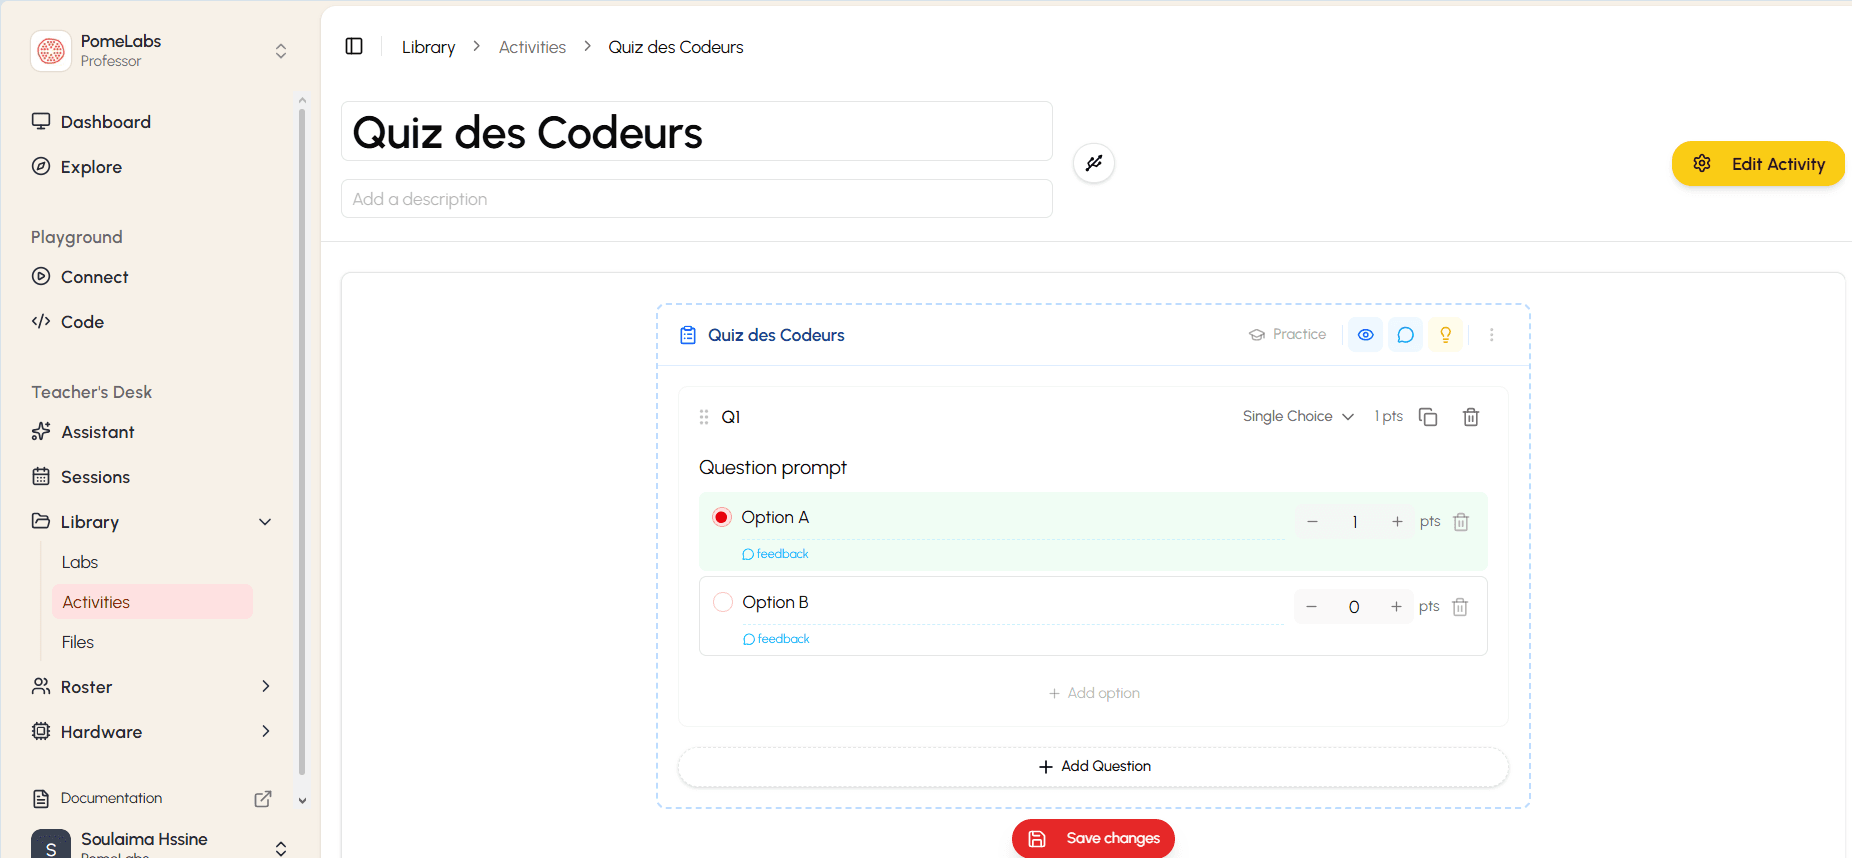Click the PomeLabs logo icon
1852x858 pixels.
point(51,51)
